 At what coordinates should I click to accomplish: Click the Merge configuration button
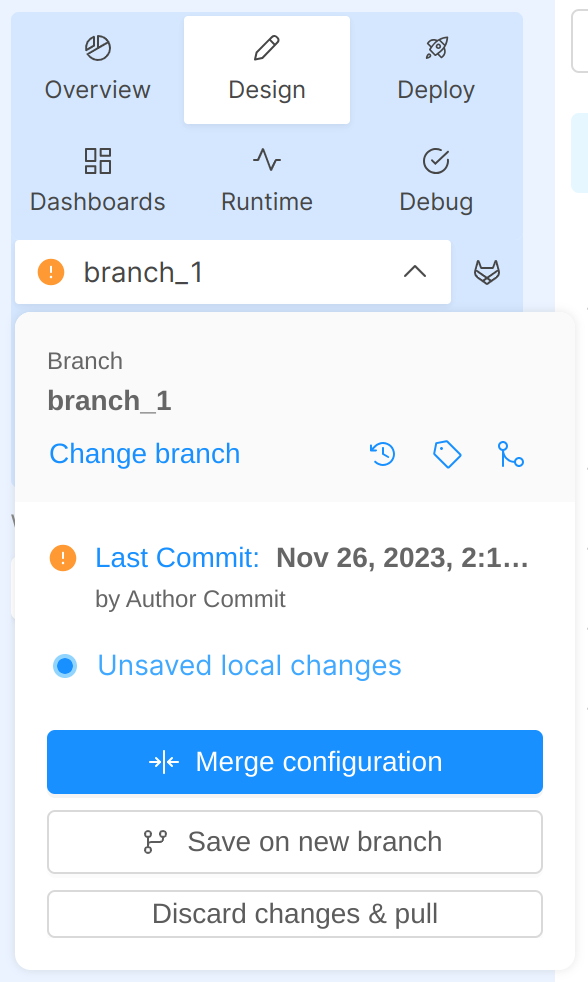pyautogui.click(x=294, y=762)
